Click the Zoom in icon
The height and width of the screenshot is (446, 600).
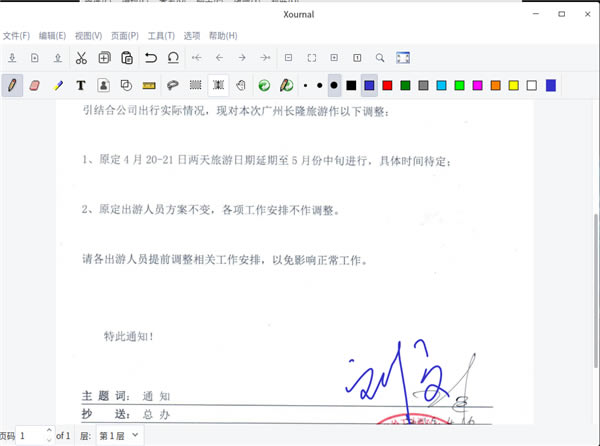(334, 58)
